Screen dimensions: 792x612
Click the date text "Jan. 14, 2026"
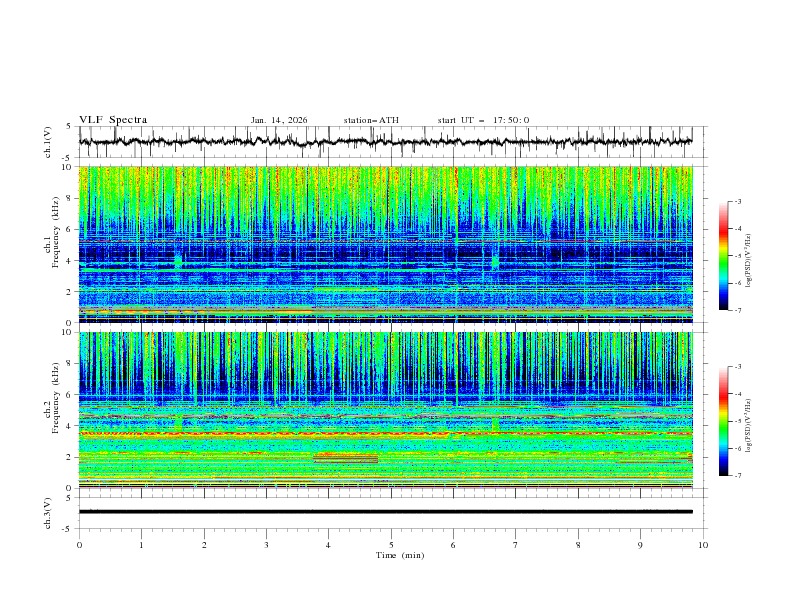tap(279, 120)
